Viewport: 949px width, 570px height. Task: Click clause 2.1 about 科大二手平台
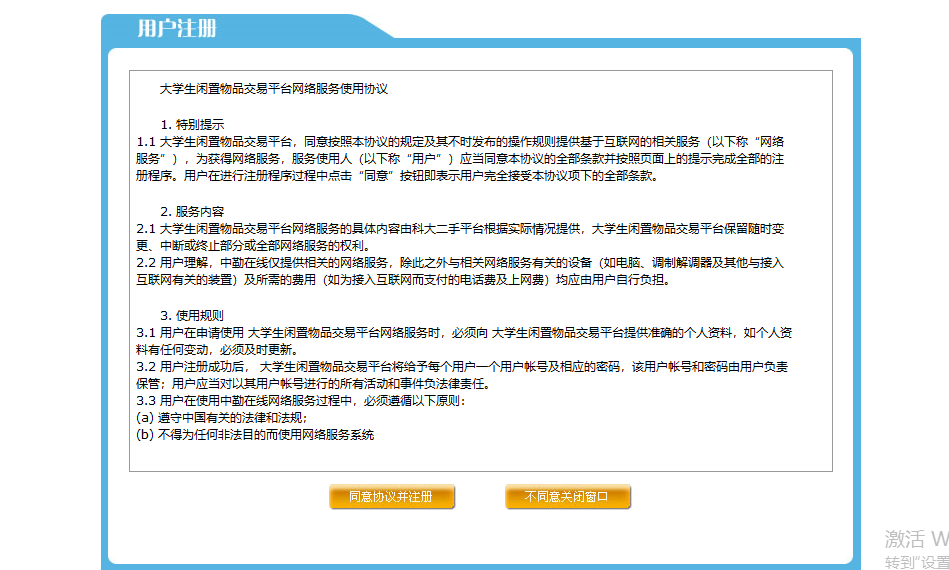(460, 237)
